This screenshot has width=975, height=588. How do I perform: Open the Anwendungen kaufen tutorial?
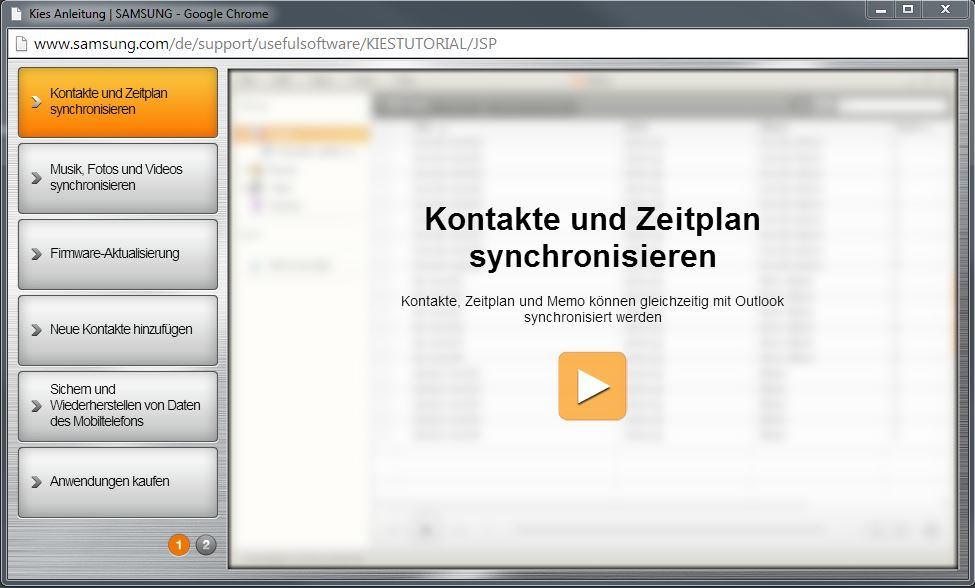pos(117,482)
